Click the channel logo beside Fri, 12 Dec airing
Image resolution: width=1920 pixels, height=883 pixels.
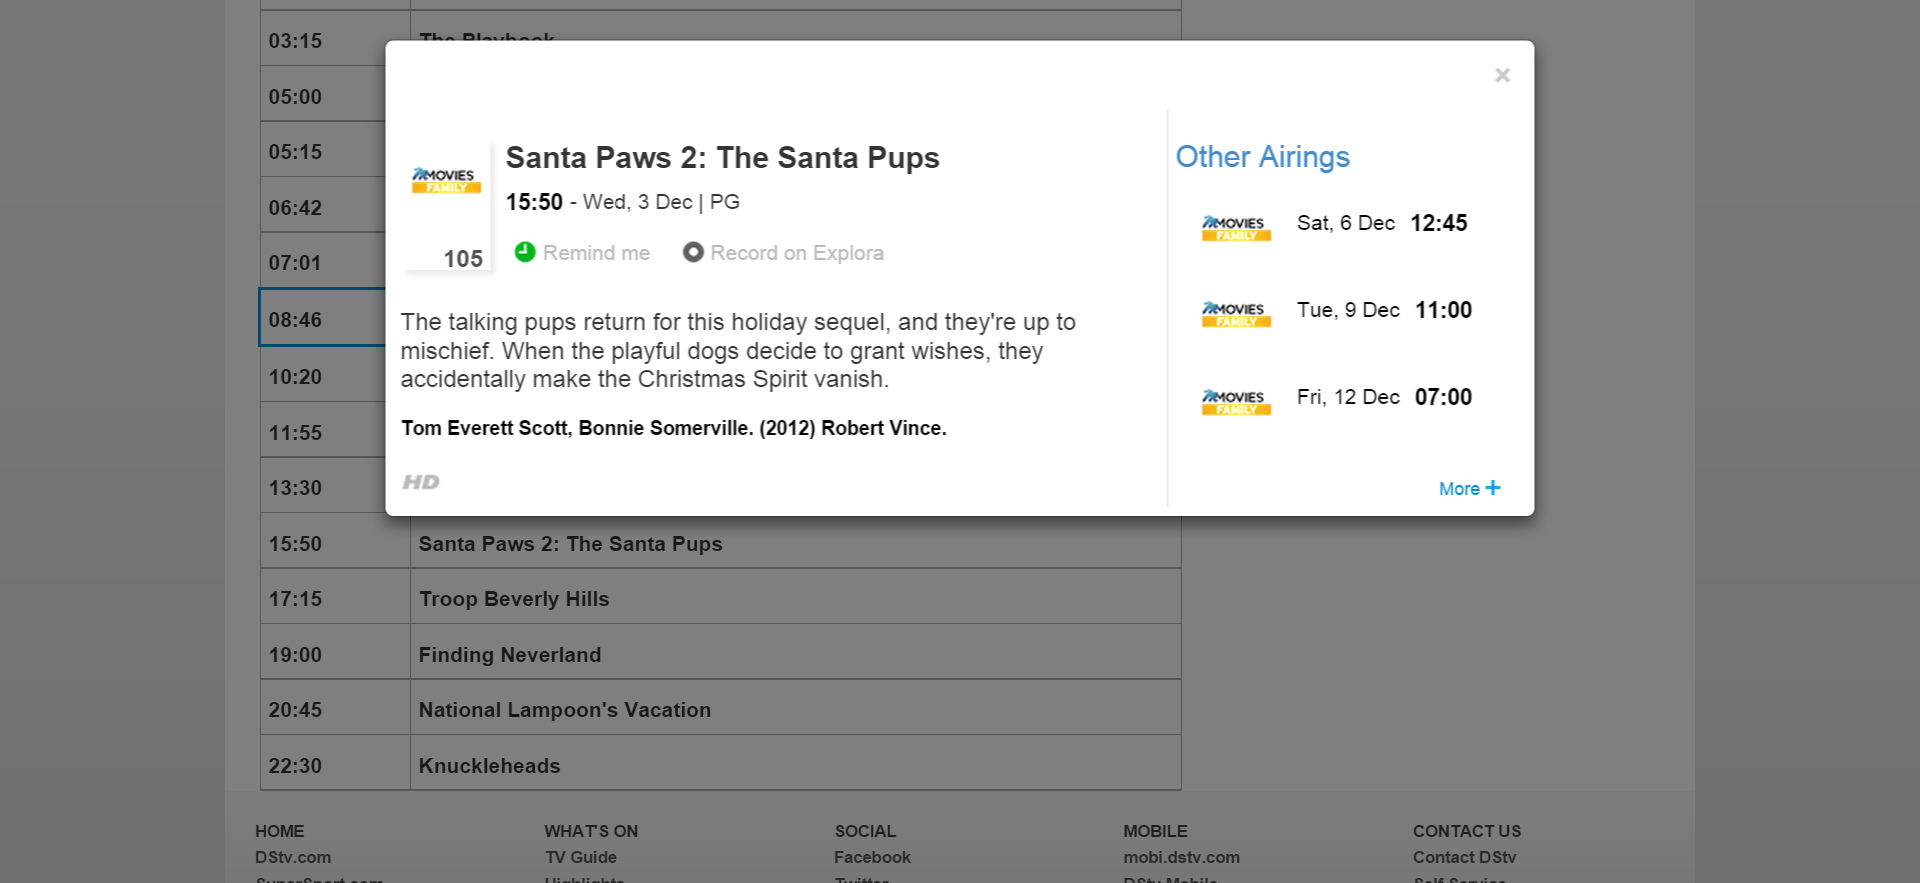[x=1236, y=403]
